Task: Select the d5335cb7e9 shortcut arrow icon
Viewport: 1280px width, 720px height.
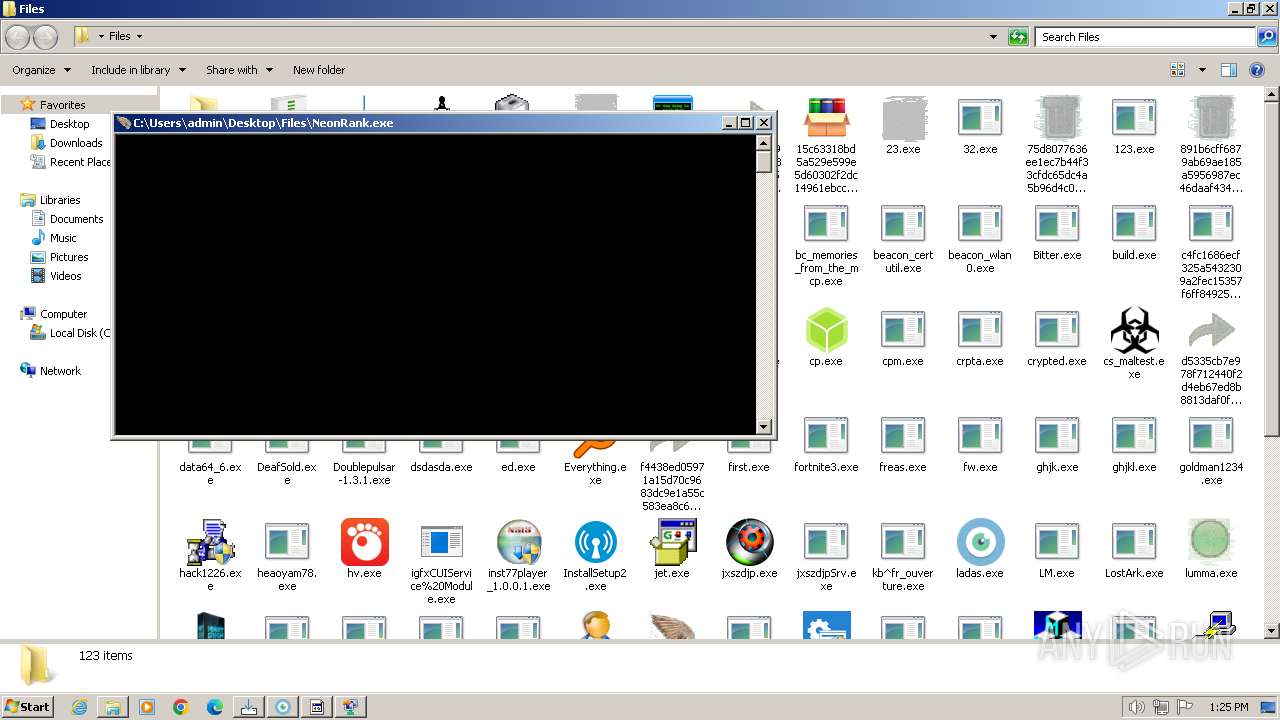Action: pos(1211,330)
